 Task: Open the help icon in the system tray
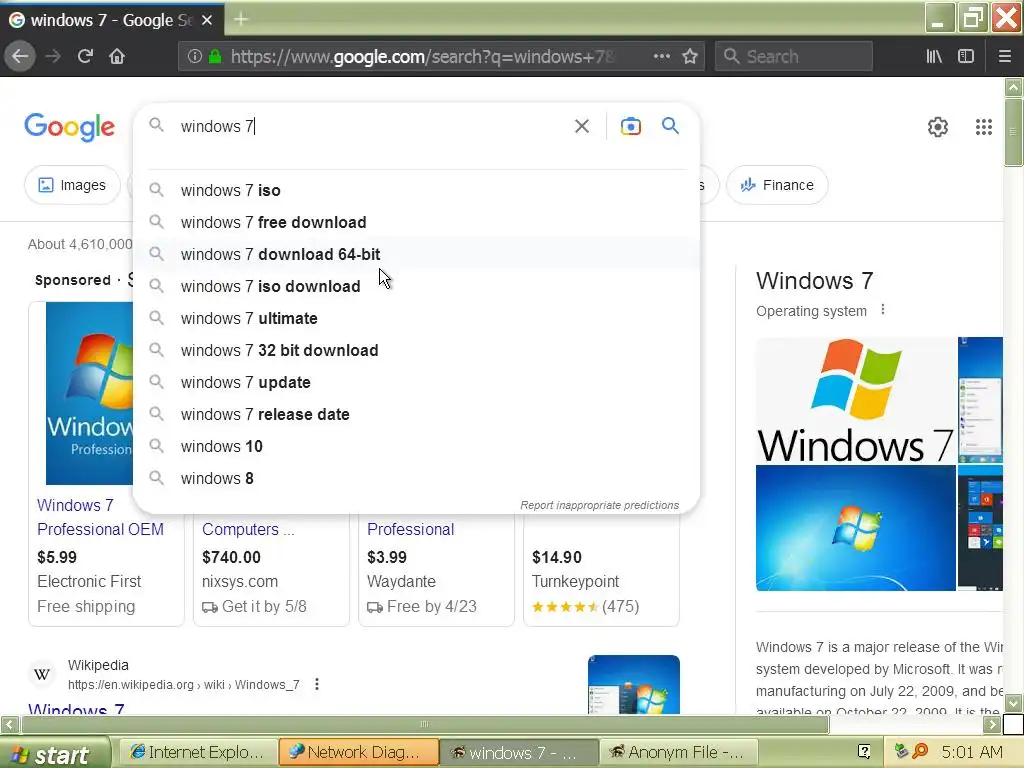pyautogui.click(x=864, y=752)
